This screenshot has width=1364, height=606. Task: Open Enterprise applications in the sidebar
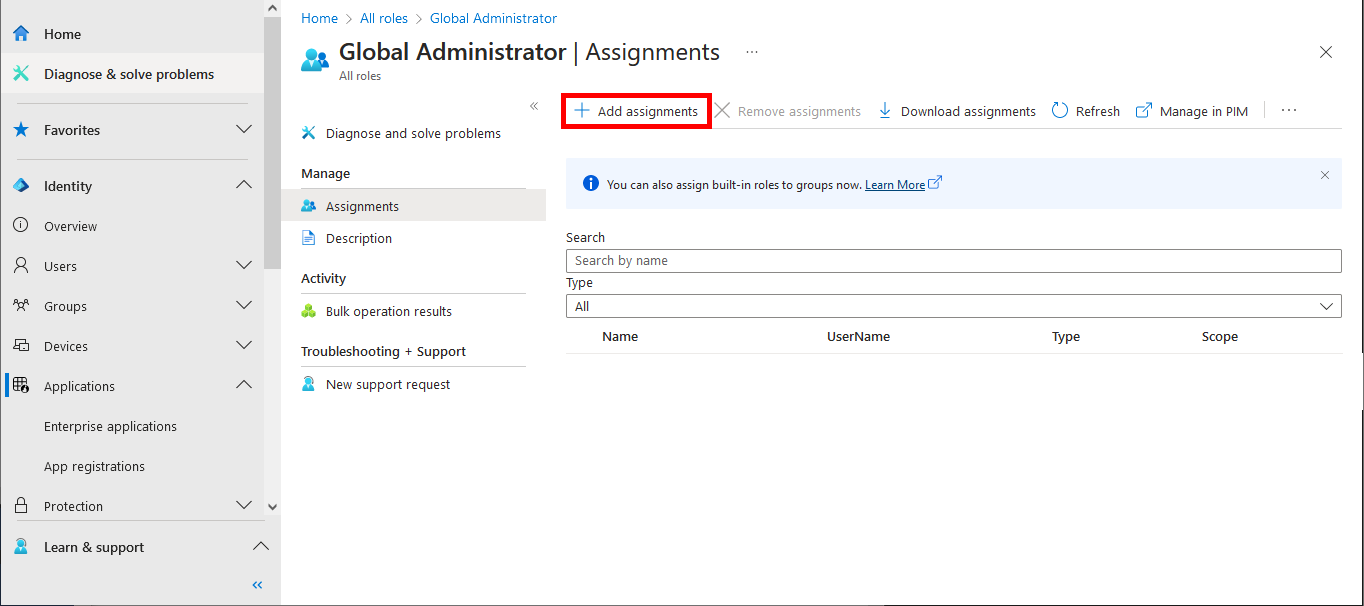[x=110, y=425]
